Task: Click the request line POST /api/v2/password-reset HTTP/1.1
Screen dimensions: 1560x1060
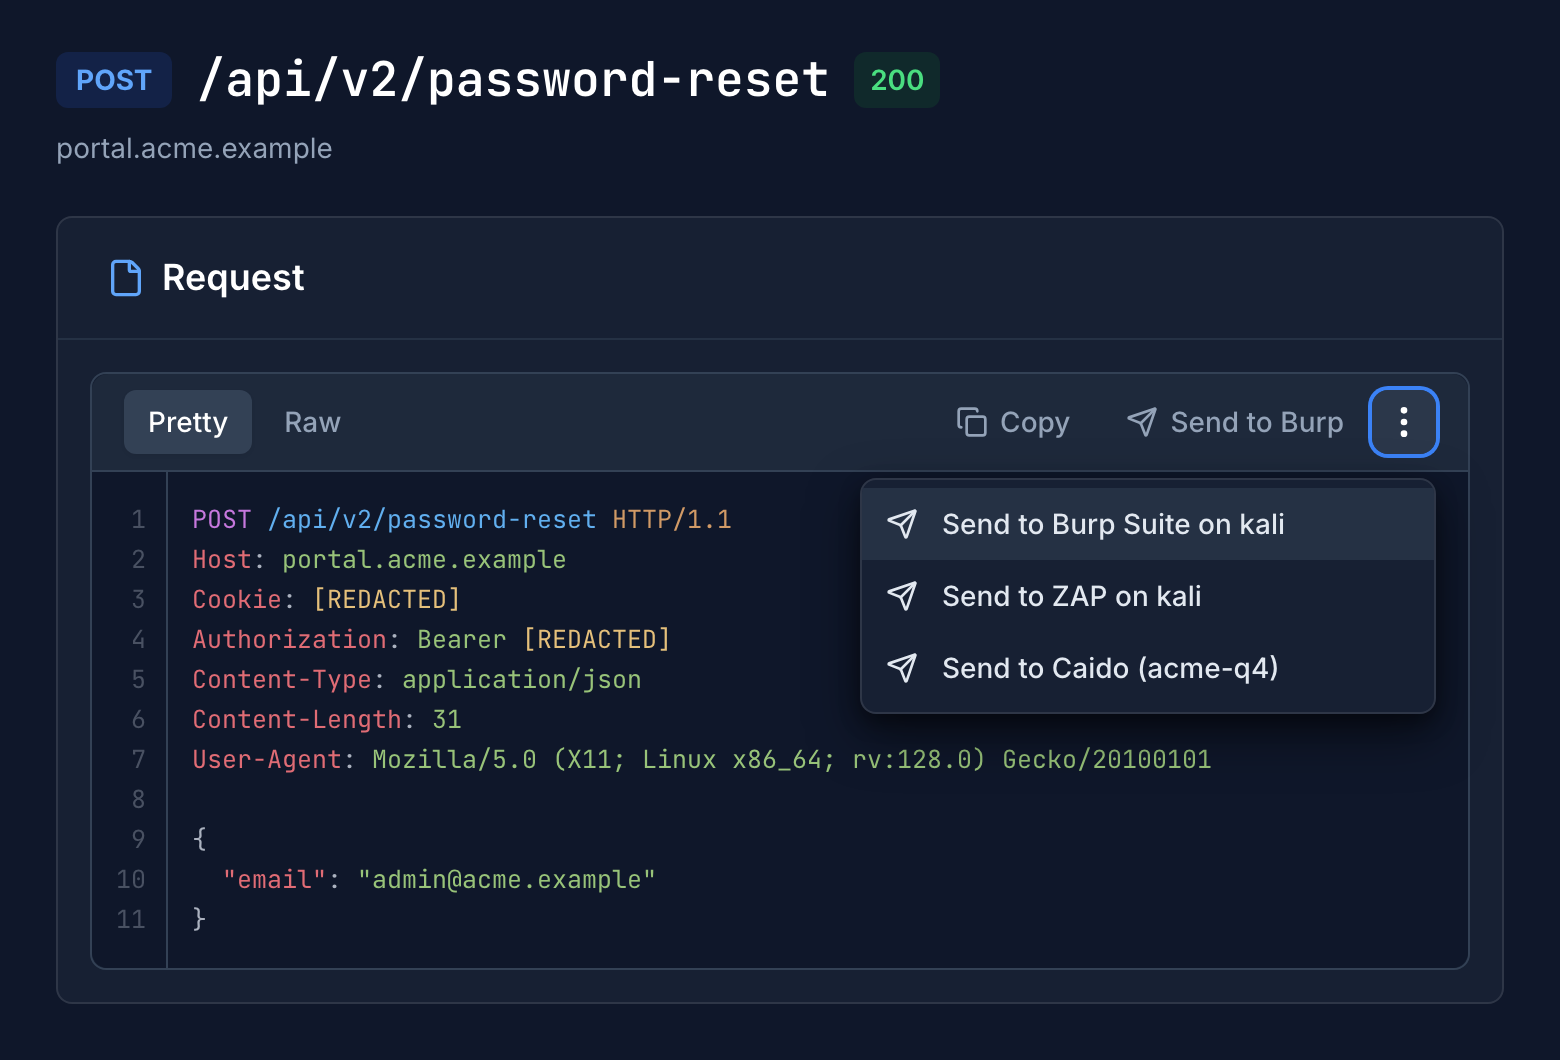Action: click(462, 519)
